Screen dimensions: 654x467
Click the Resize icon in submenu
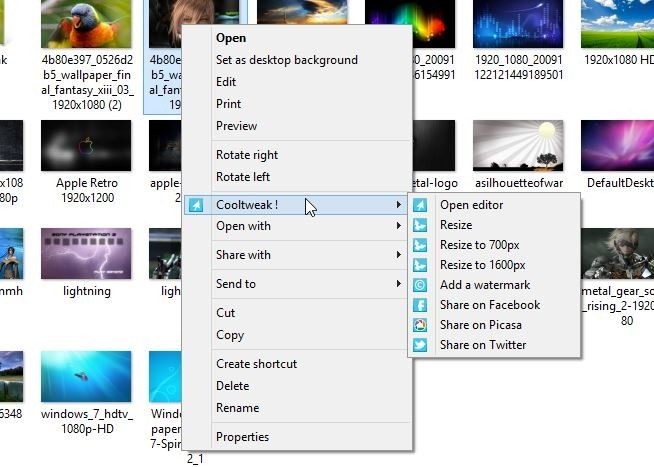coord(421,225)
